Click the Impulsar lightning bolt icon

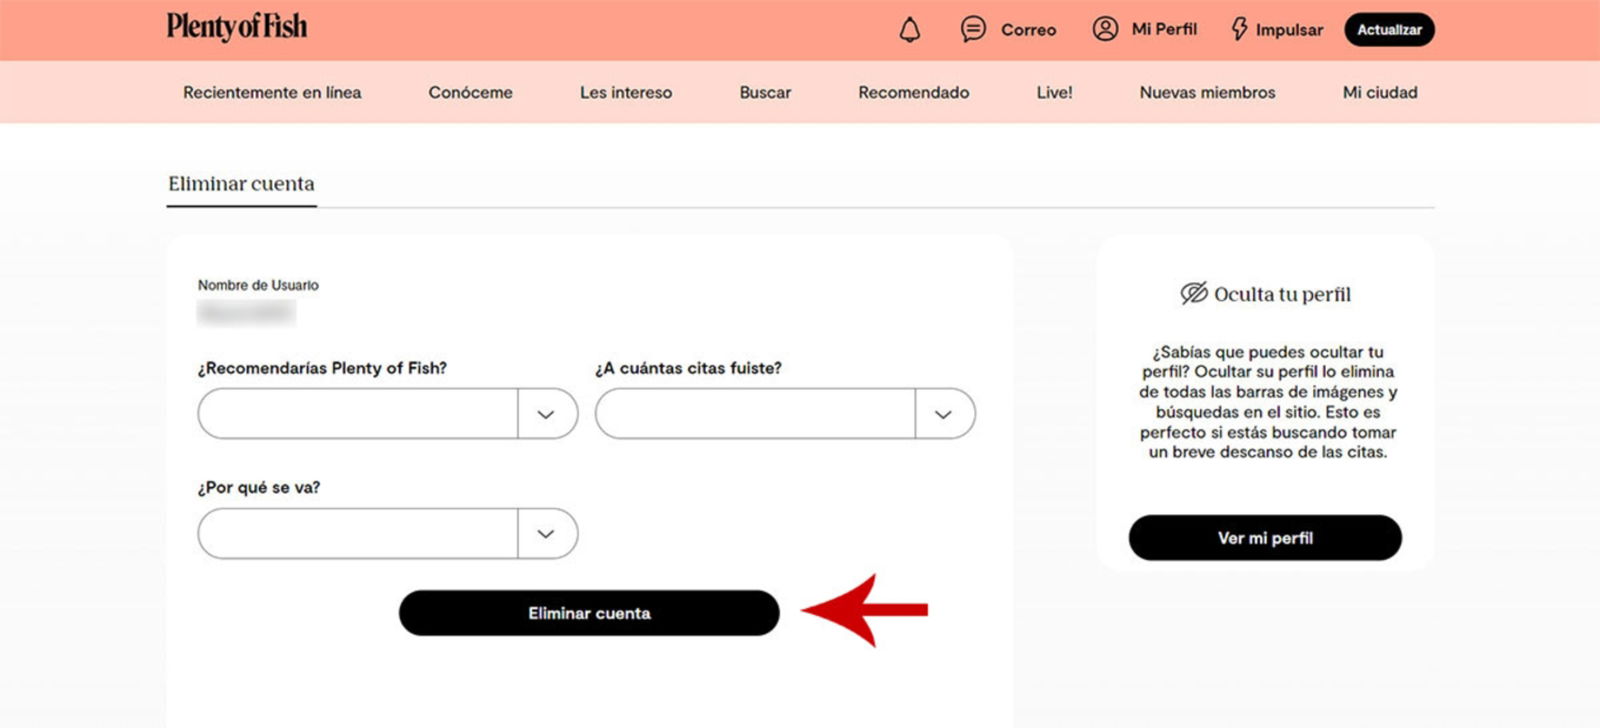(x=1239, y=29)
